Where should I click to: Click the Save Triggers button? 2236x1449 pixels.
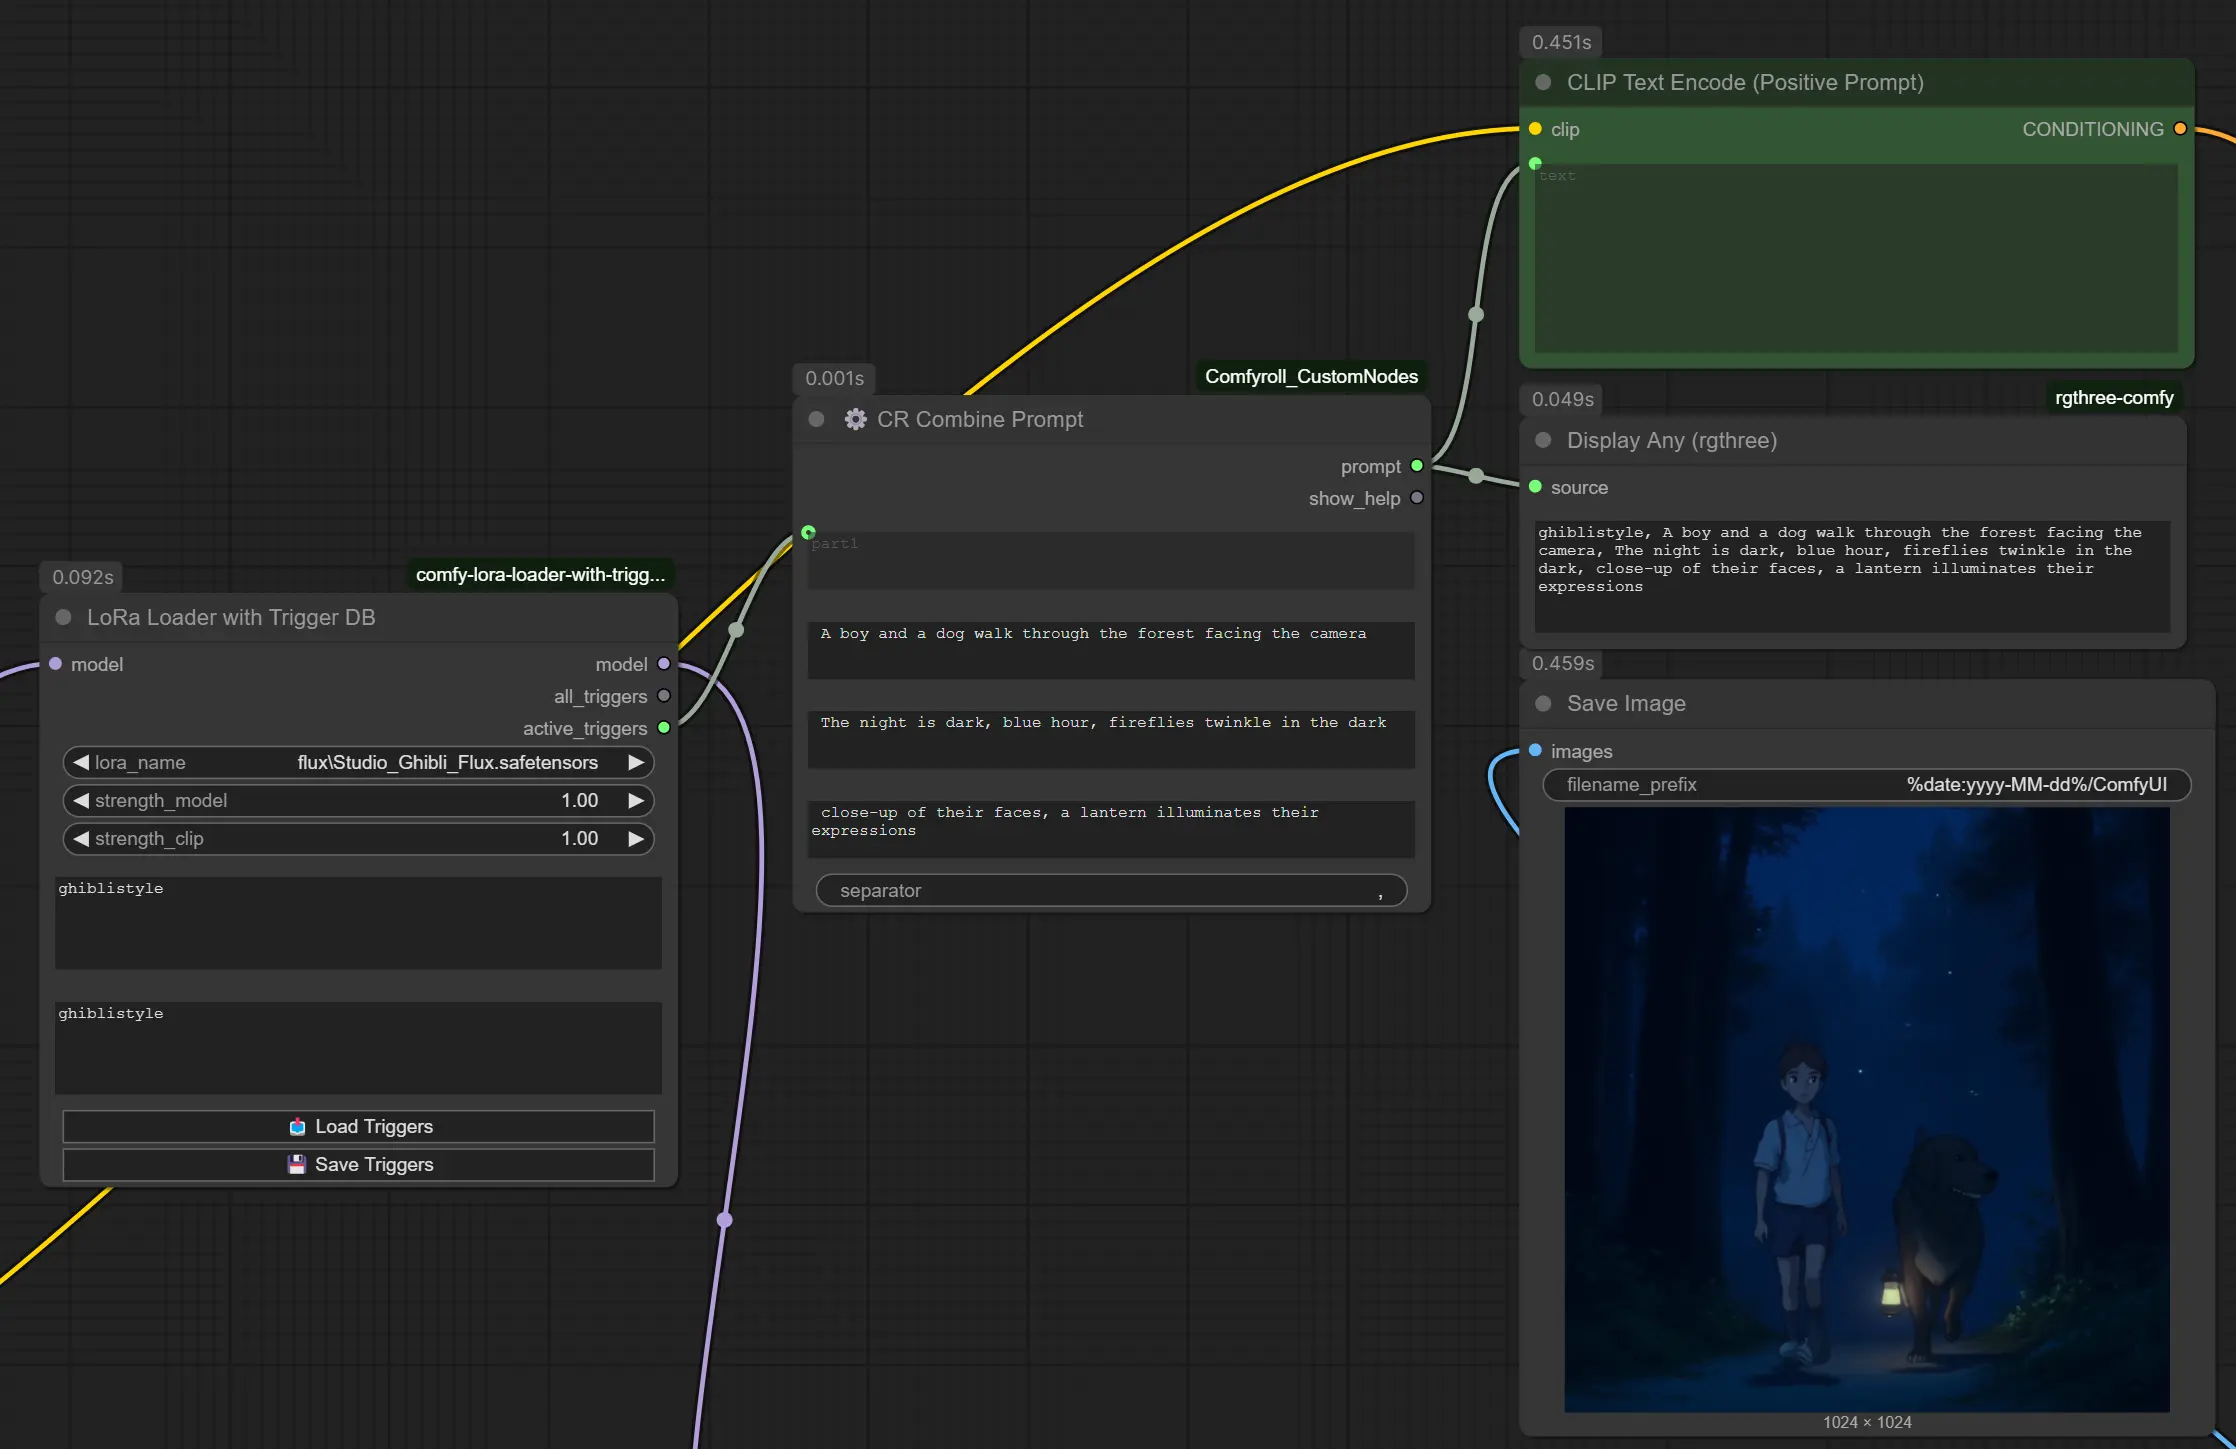pyautogui.click(x=358, y=1164)
